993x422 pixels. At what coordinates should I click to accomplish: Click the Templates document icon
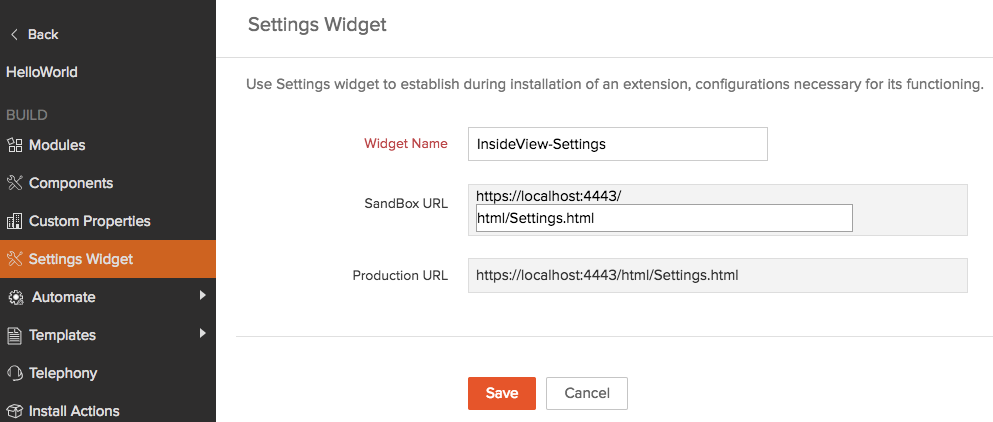coord(14,336)
